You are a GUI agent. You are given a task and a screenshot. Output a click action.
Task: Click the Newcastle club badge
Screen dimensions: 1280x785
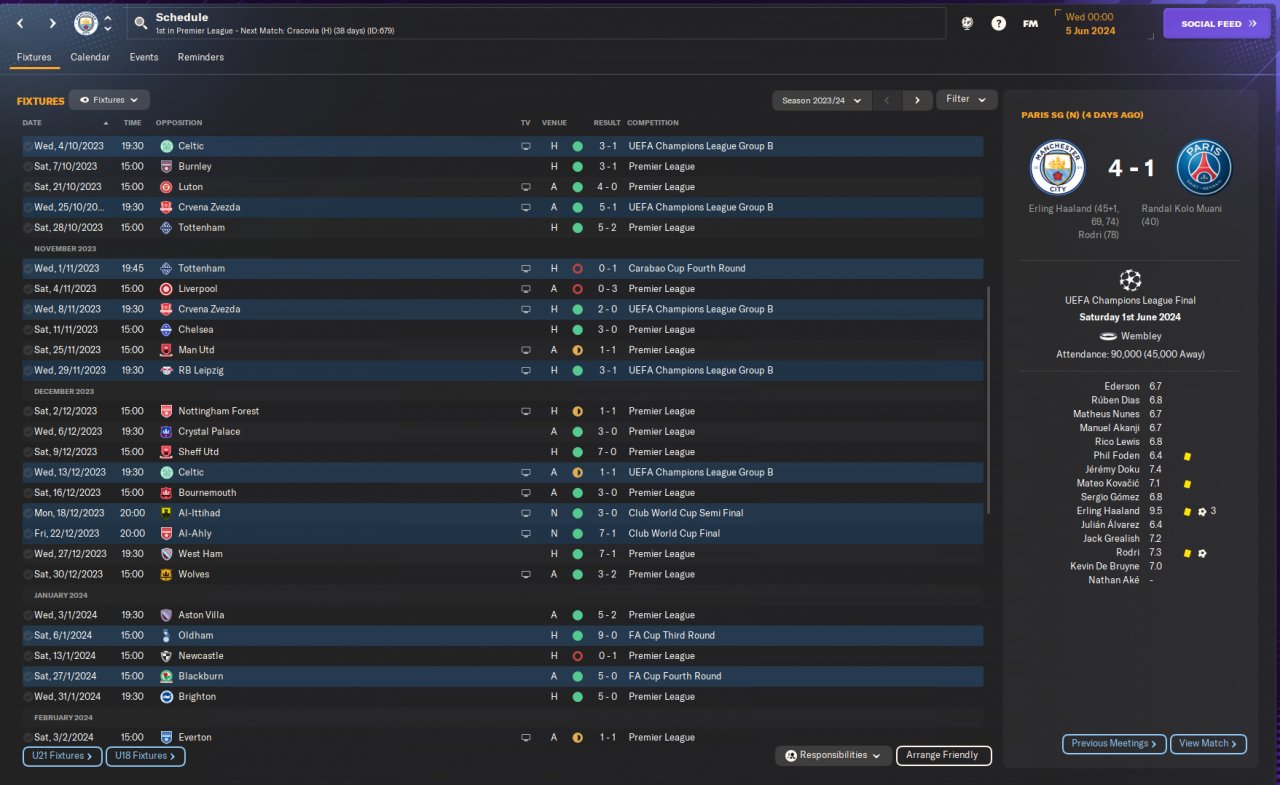pyautogui.click(x=166, y=656)
